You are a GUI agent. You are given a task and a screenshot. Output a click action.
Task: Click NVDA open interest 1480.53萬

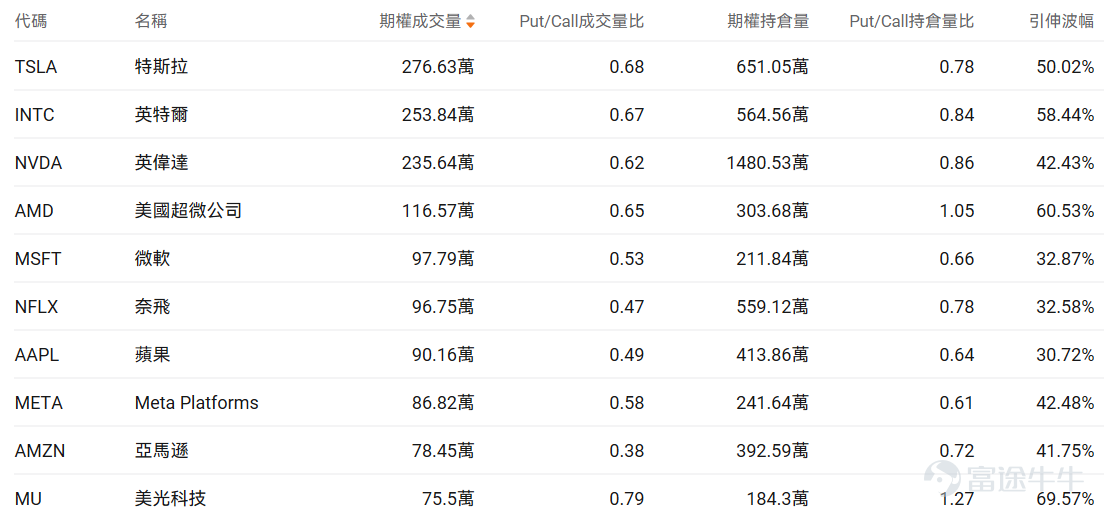click(768, 163)
